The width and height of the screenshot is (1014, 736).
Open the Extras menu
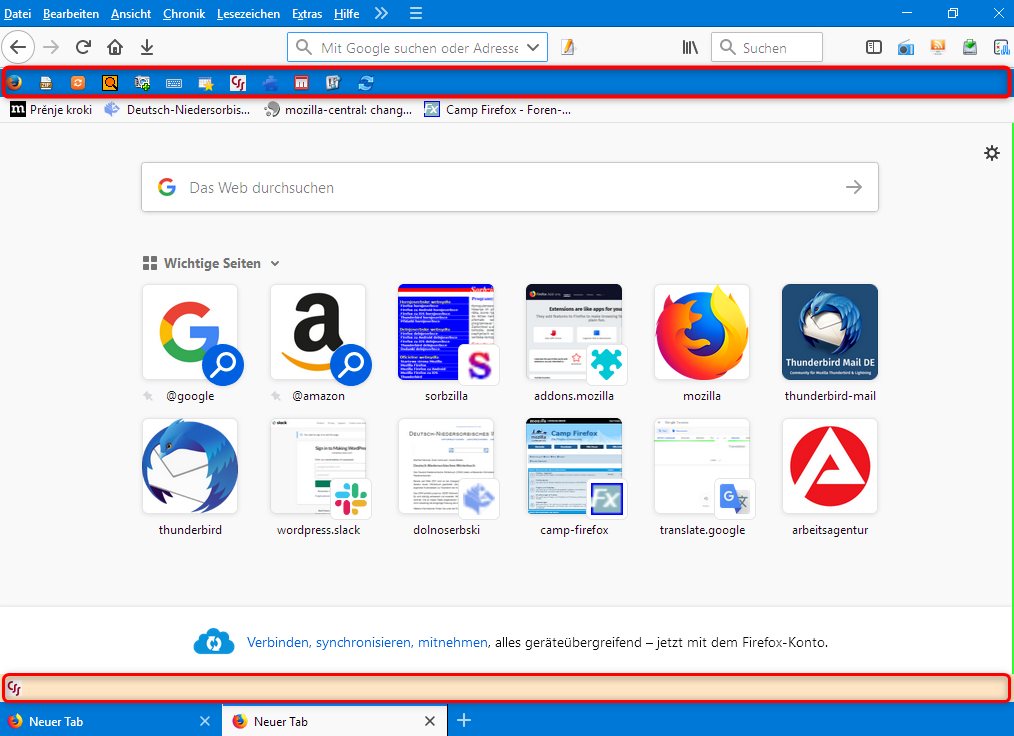click(x=307, y=14)
